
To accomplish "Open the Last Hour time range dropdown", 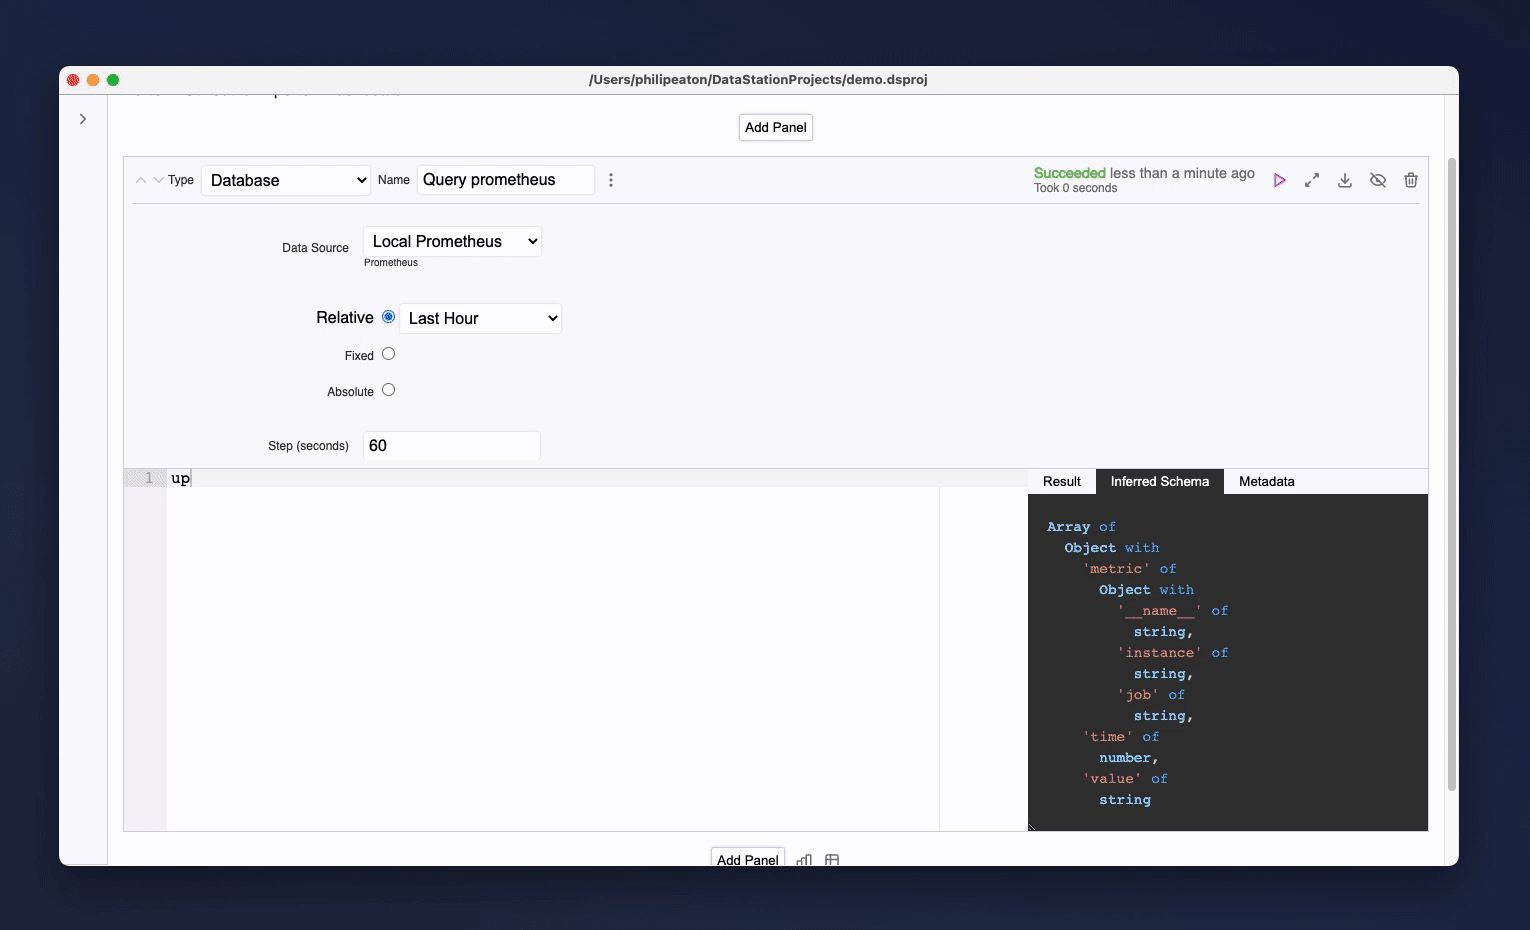I will click(x=480, y=318).
